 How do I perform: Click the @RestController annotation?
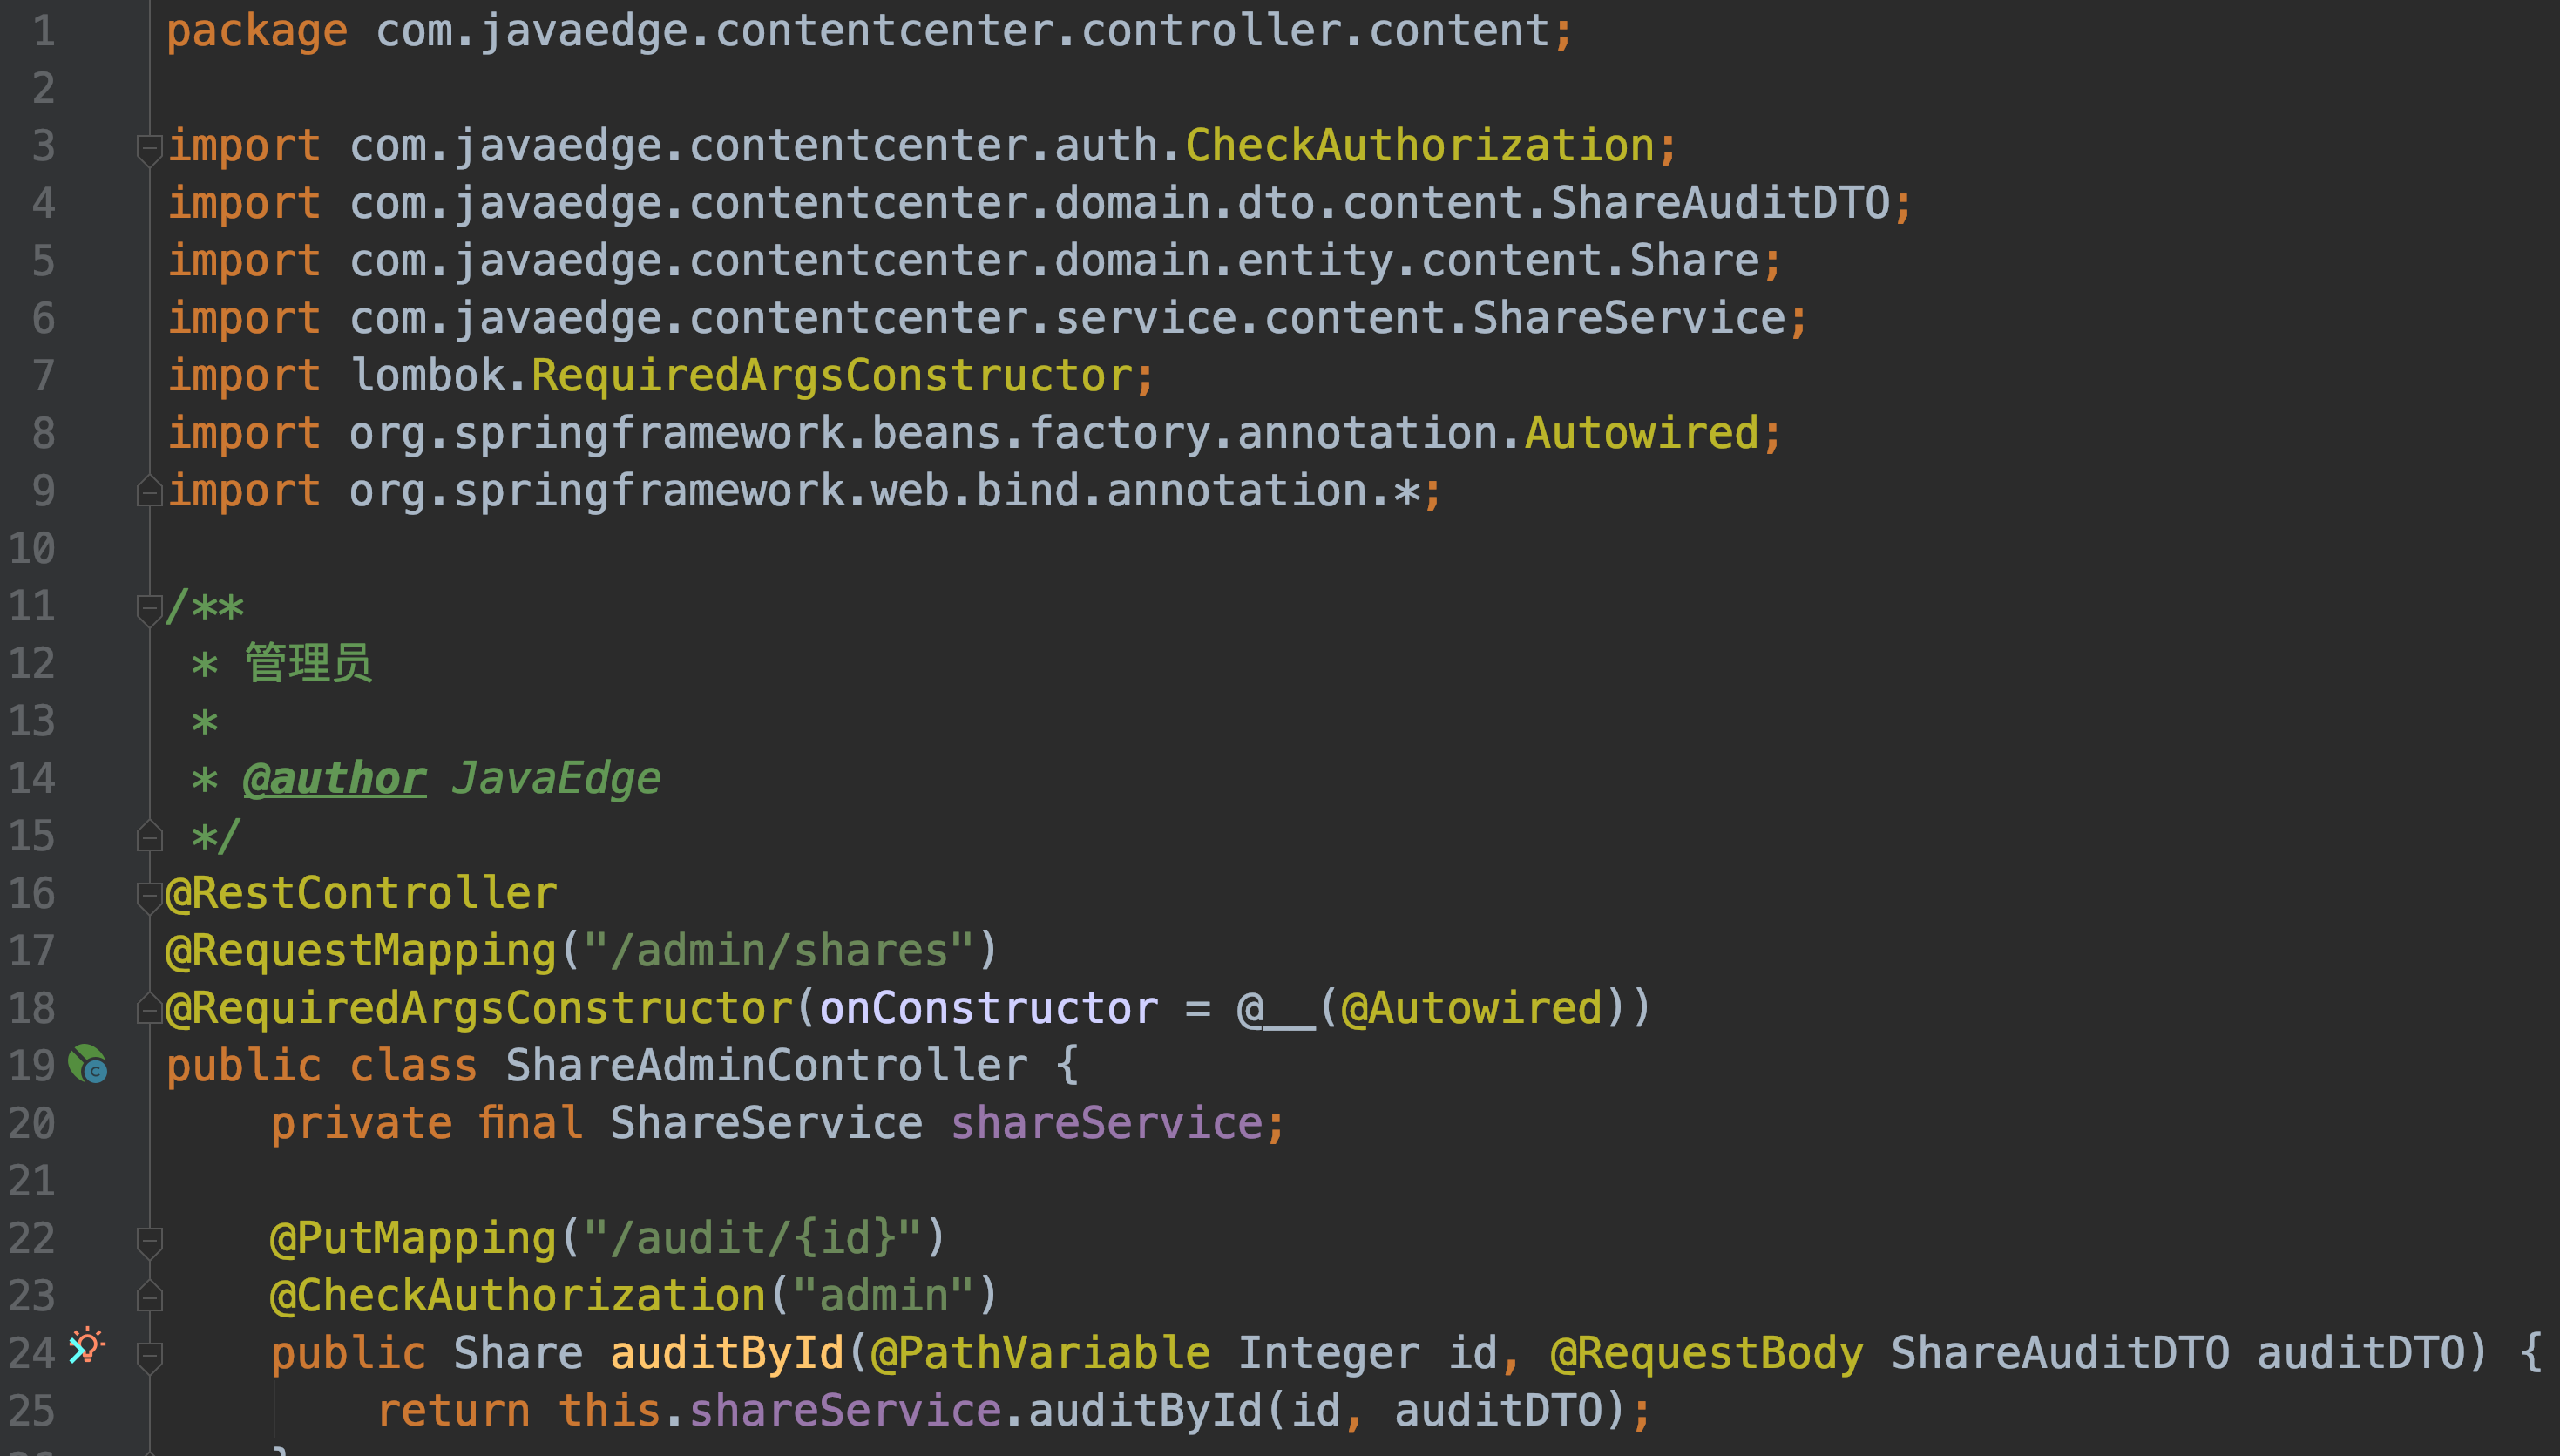point(361,893)
